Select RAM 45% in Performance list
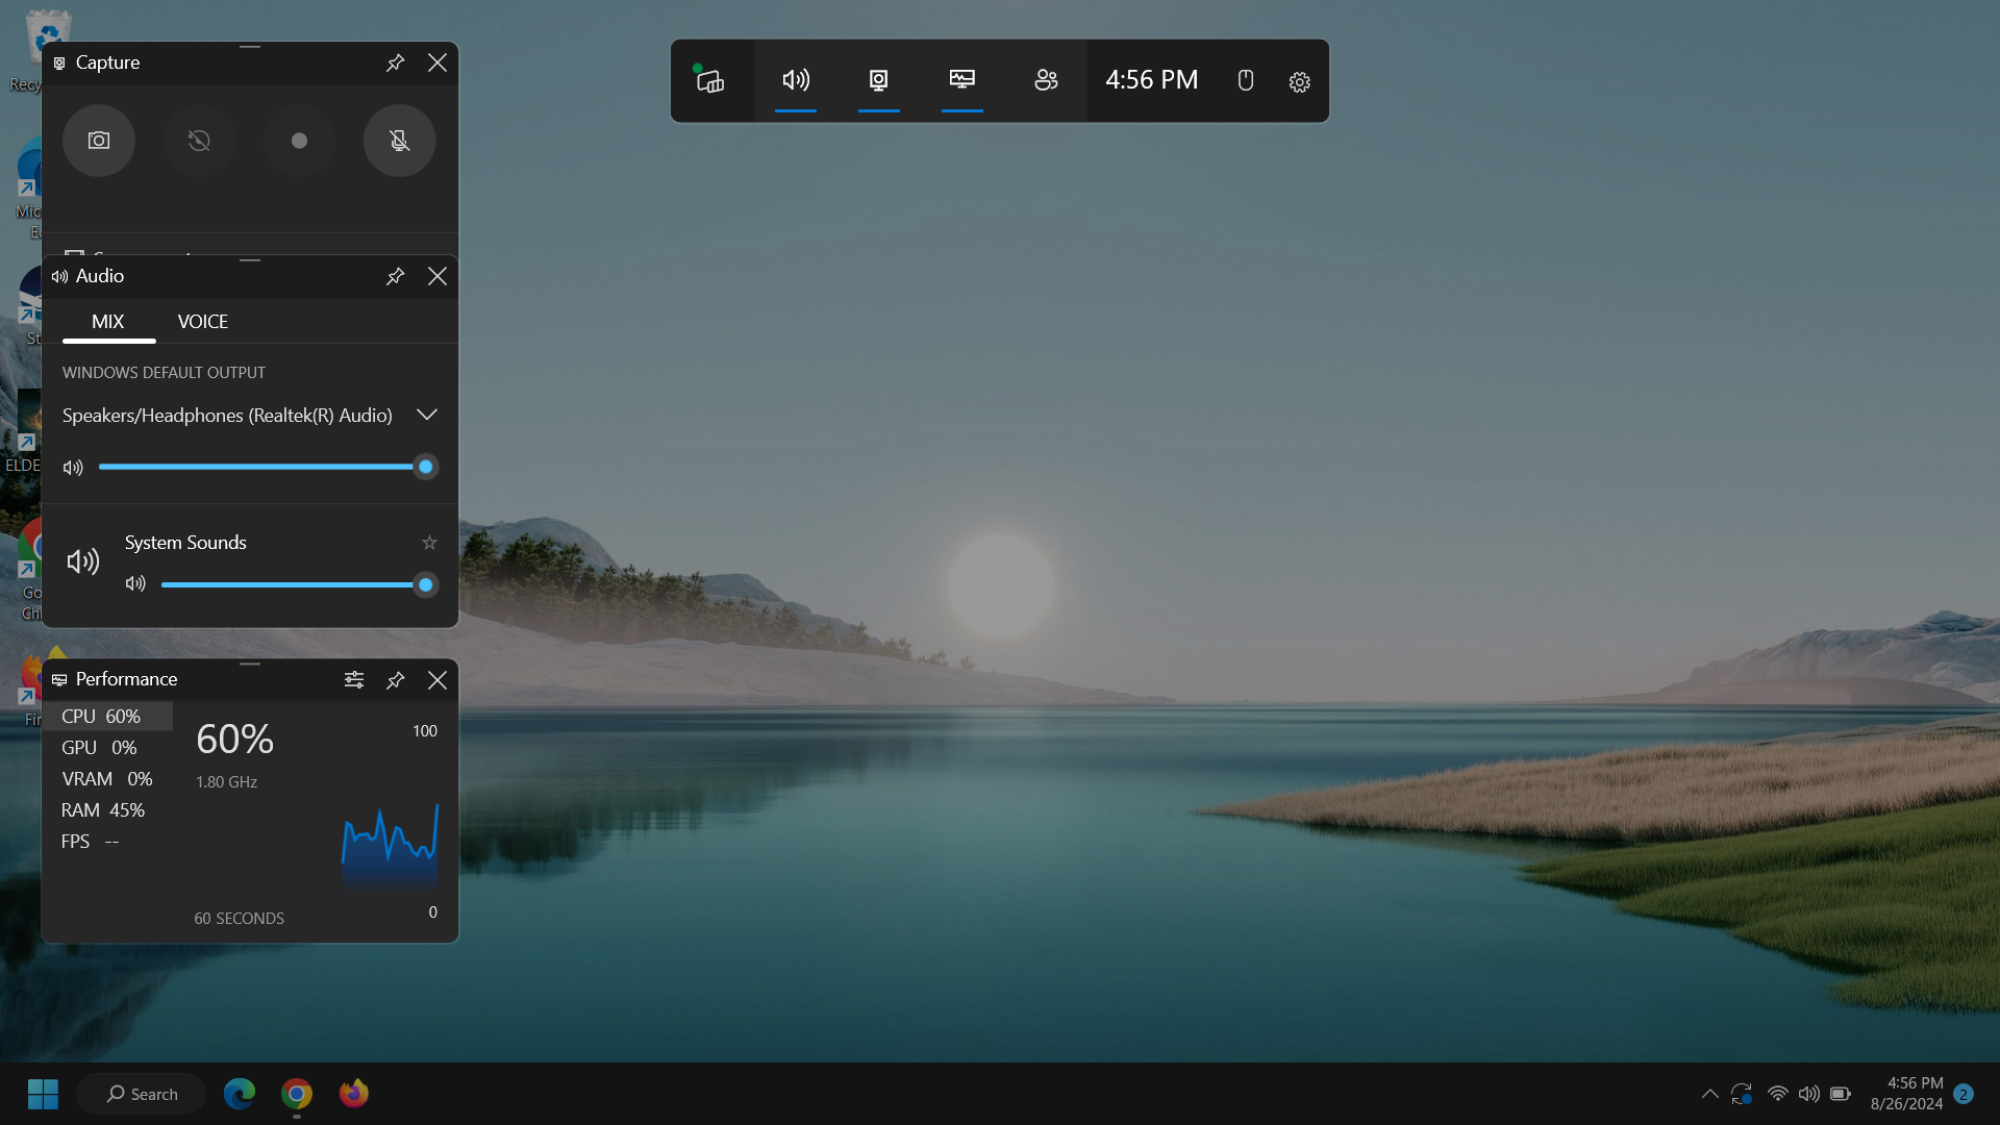The width and height of the screenshot is (2000, 1125). [103, 810]
